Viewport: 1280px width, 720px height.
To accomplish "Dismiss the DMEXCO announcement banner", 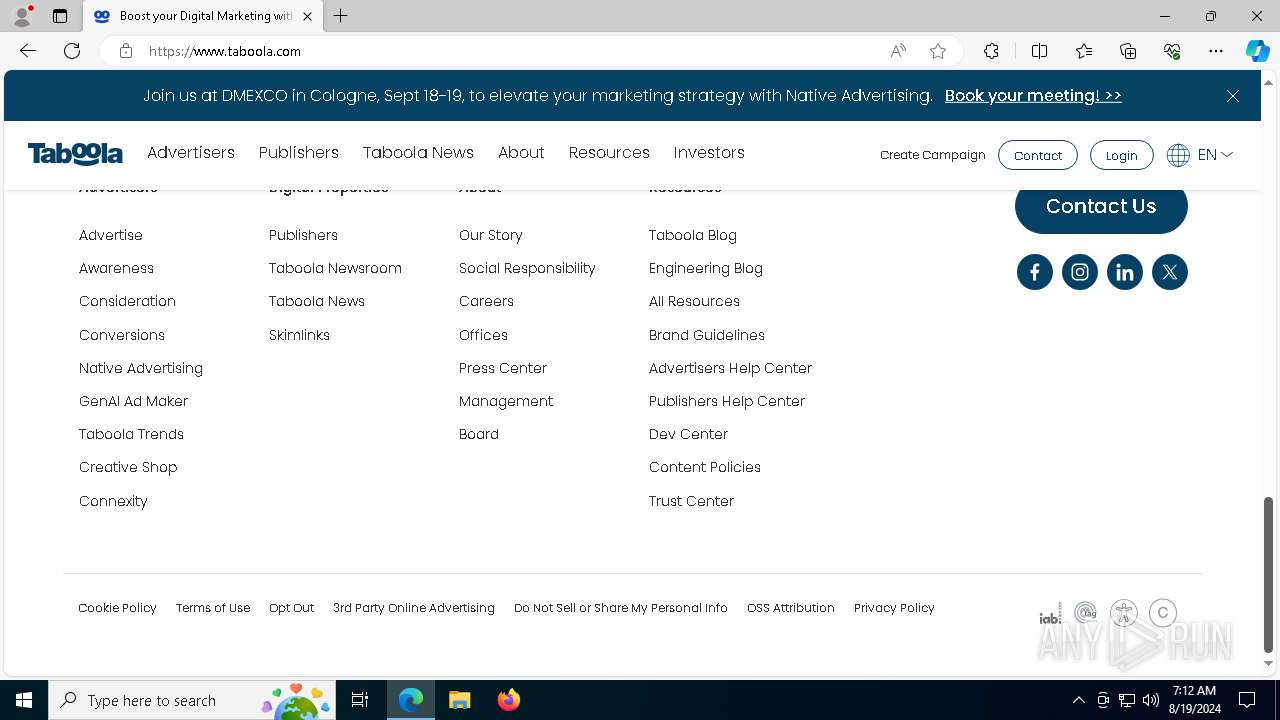I will pos(1233,96).
